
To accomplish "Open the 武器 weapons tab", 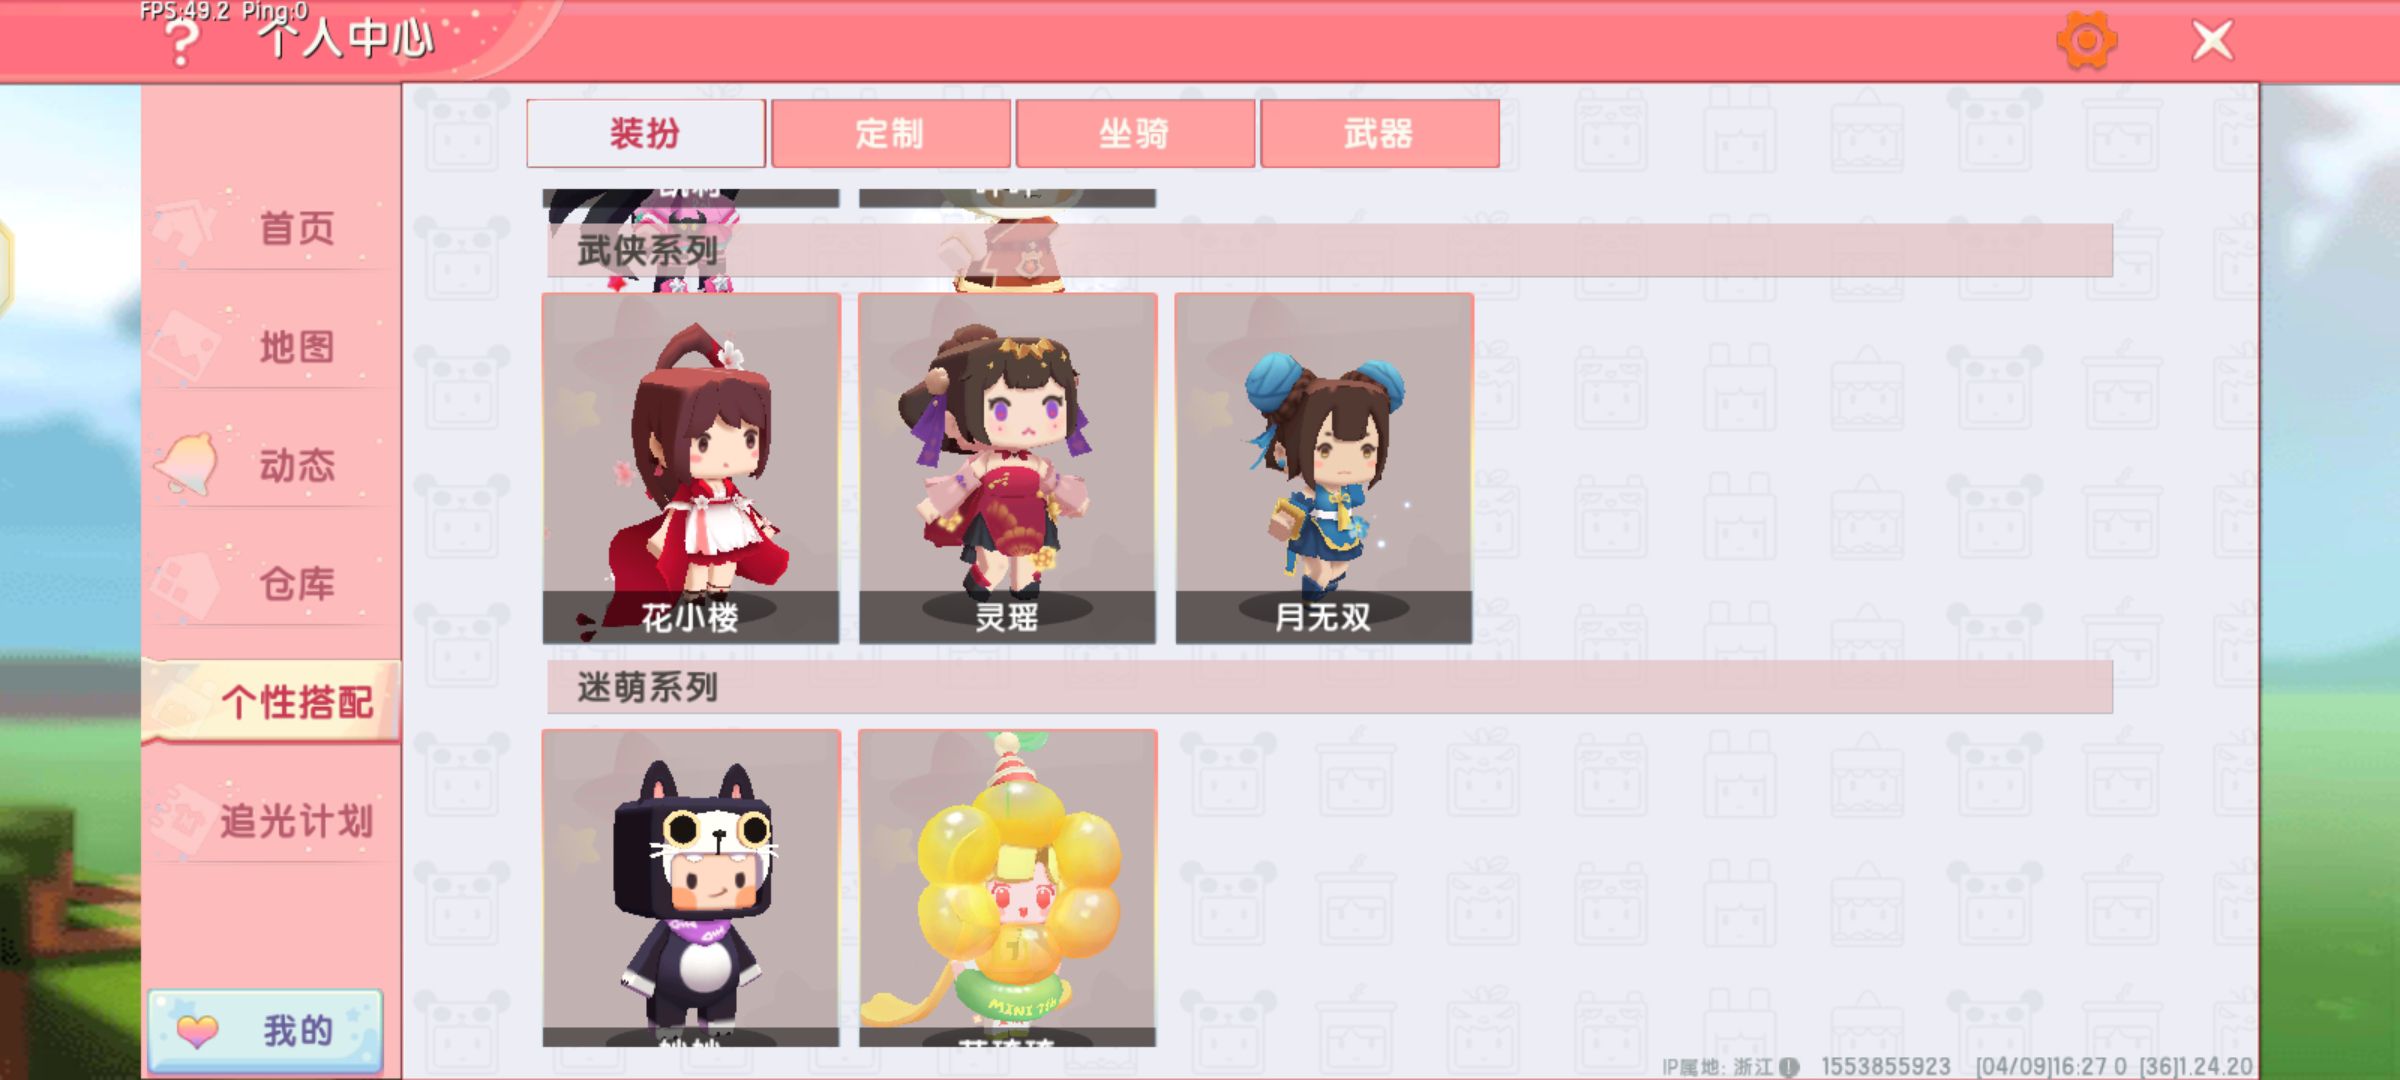I will point(1380,133).
